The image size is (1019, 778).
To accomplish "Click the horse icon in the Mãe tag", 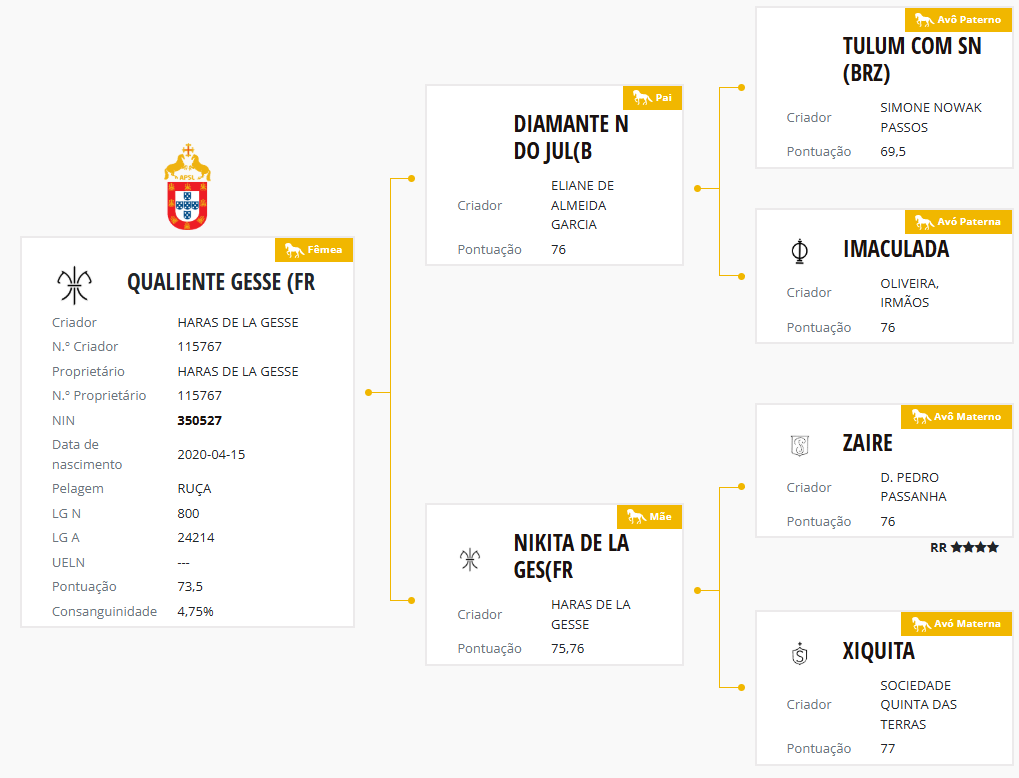I will pos(635,516).
